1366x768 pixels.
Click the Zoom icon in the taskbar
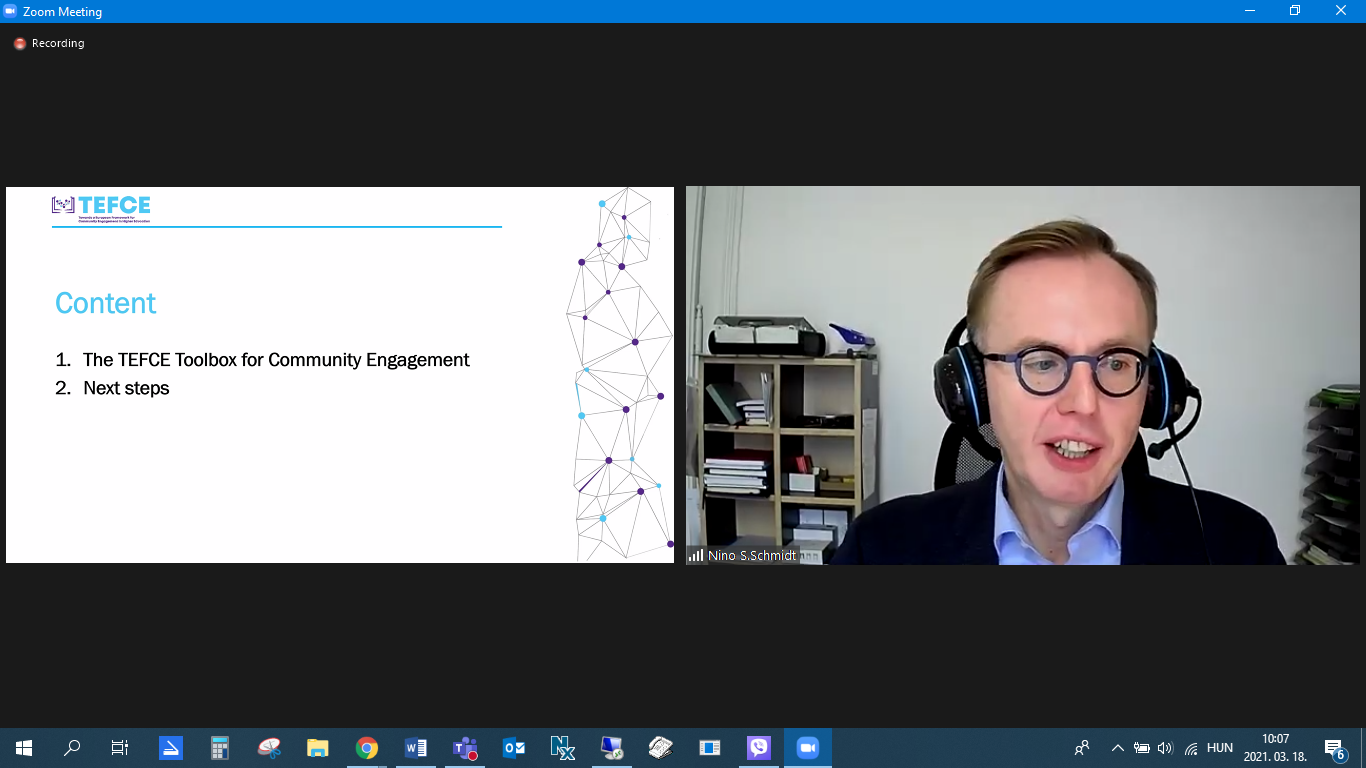(808, 748)
